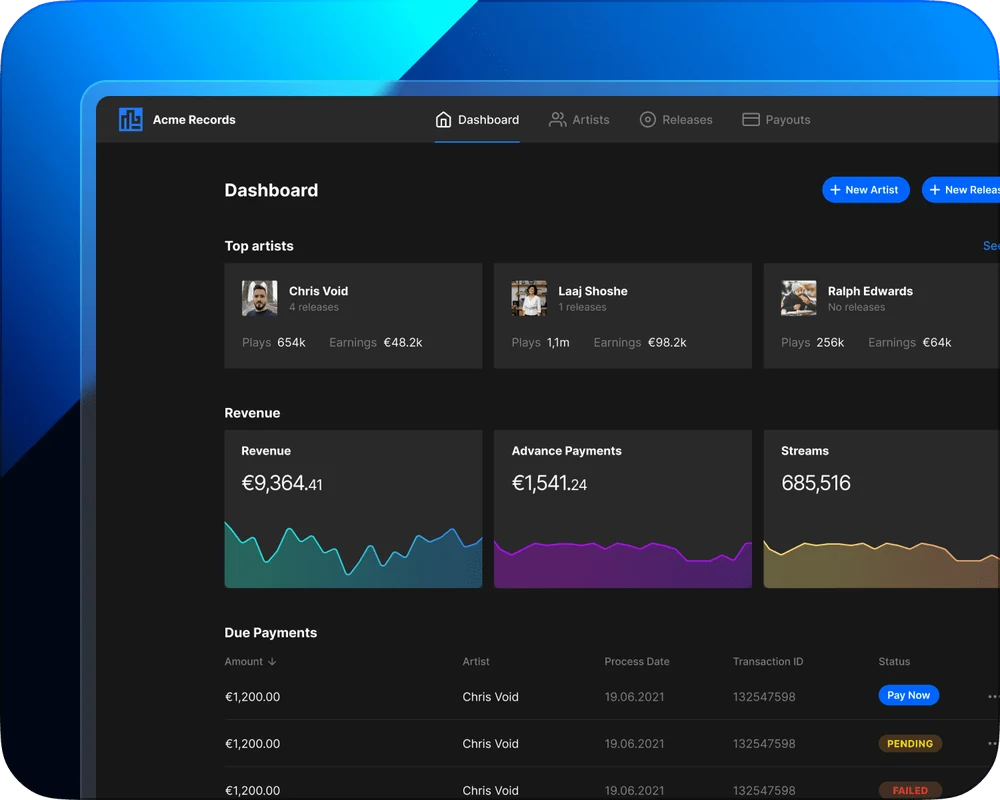Image resolution: width=1000 pixels, height=800 pixels.
Task: Click the 654k plays value
Action: [291, 343]
